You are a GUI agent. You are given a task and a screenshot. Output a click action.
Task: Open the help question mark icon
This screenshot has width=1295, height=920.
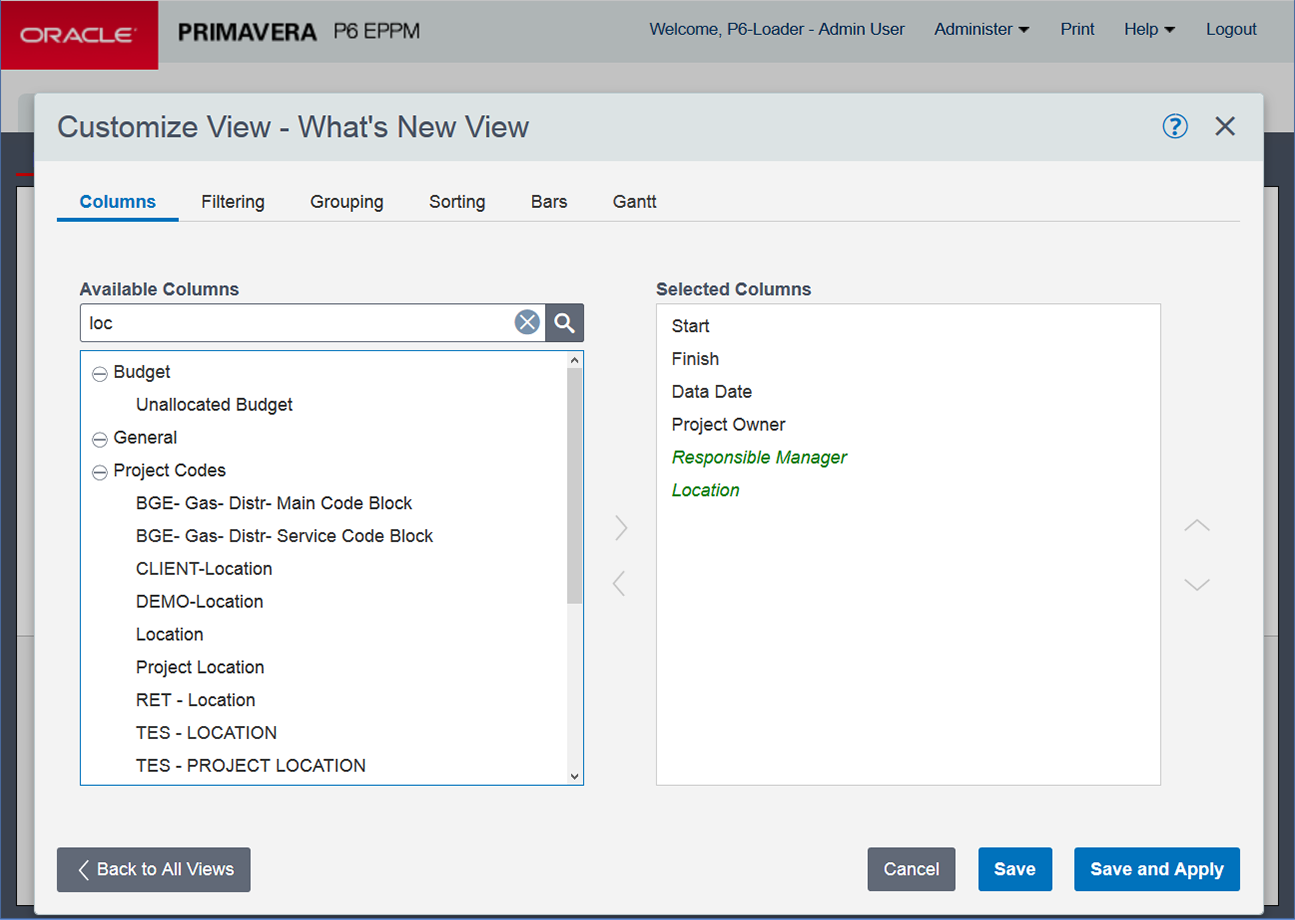coord(1175,126)
